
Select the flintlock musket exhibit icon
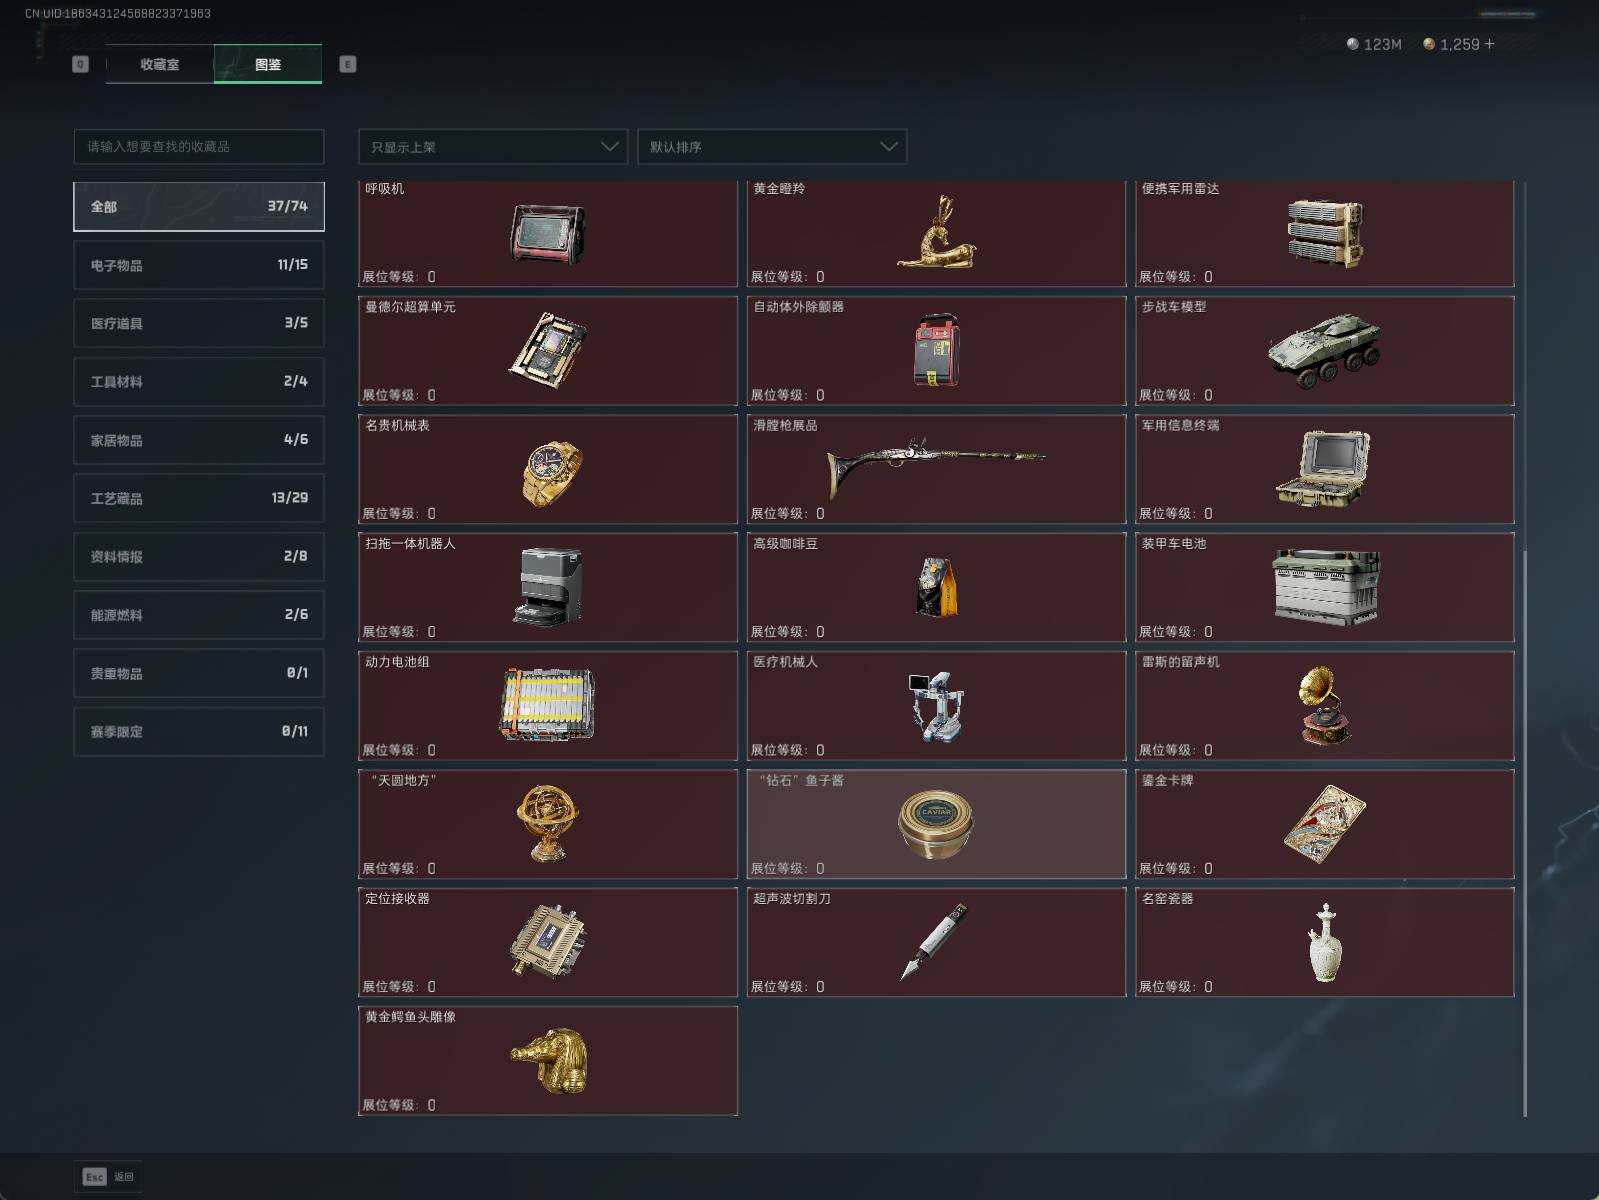[935, 462]
